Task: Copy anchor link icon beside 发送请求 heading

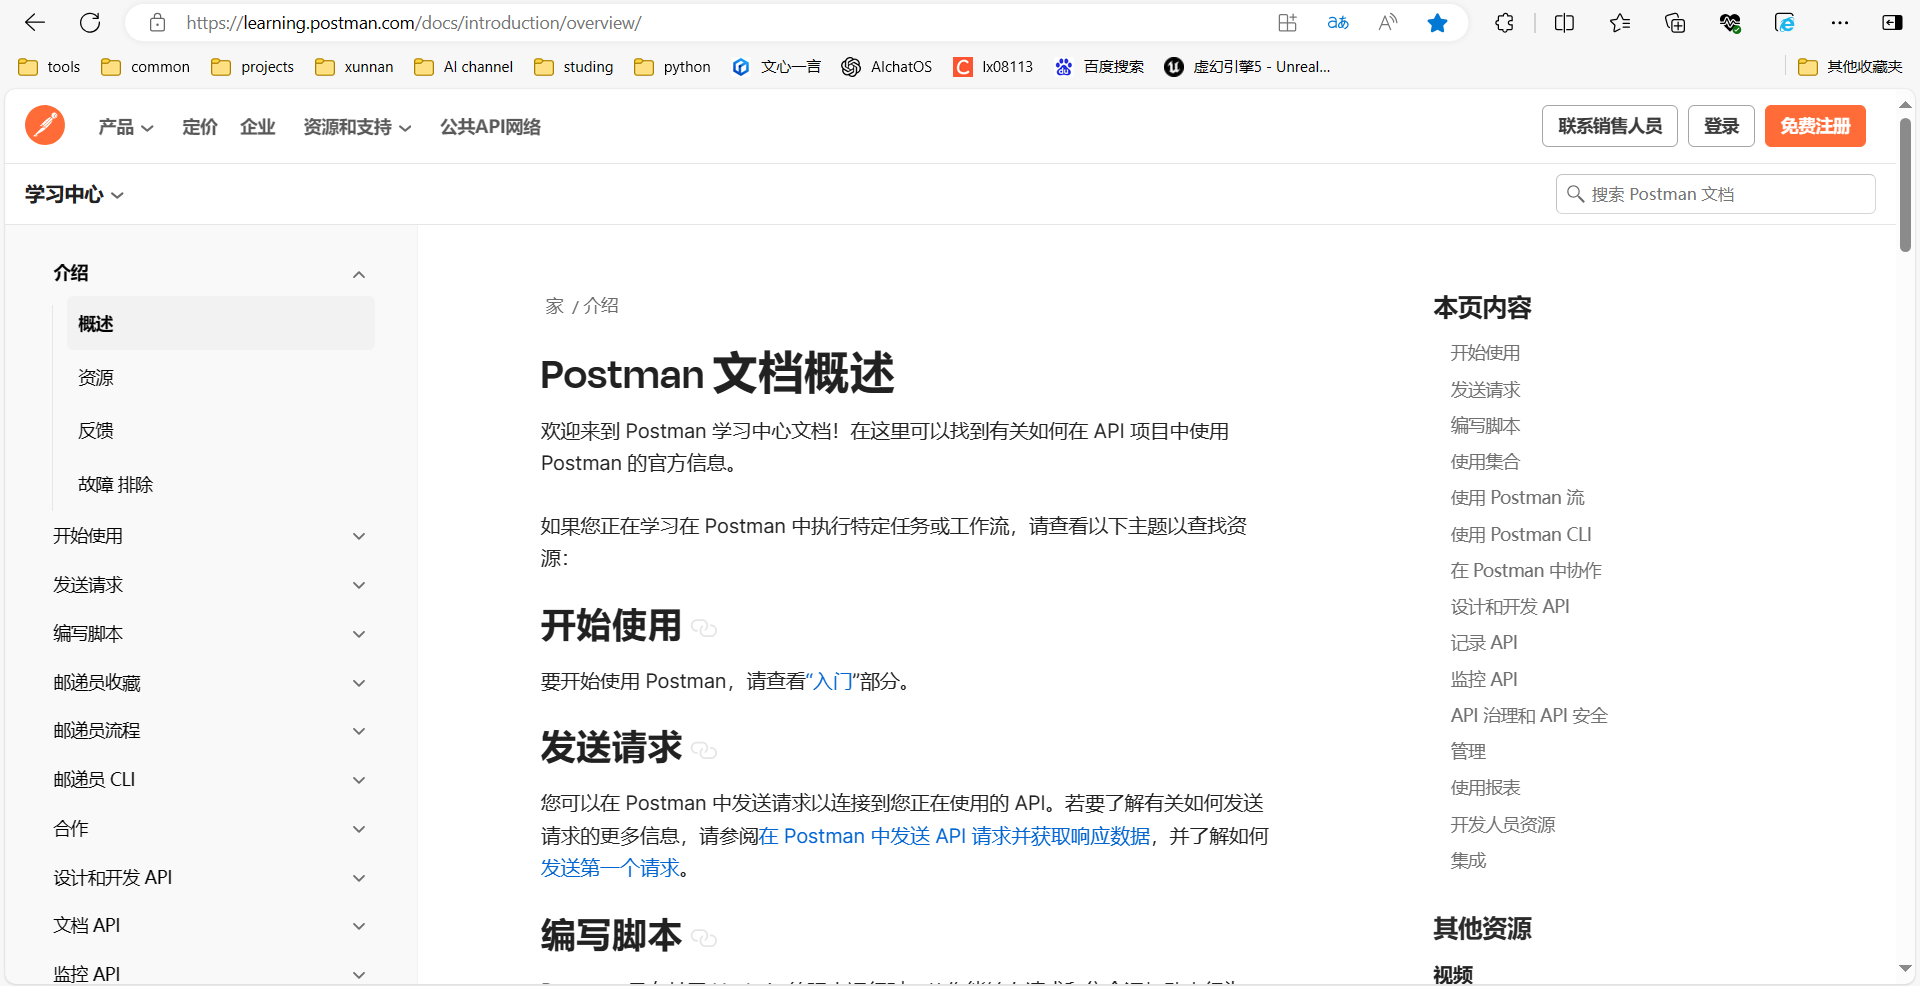Action: click(704, 750)
